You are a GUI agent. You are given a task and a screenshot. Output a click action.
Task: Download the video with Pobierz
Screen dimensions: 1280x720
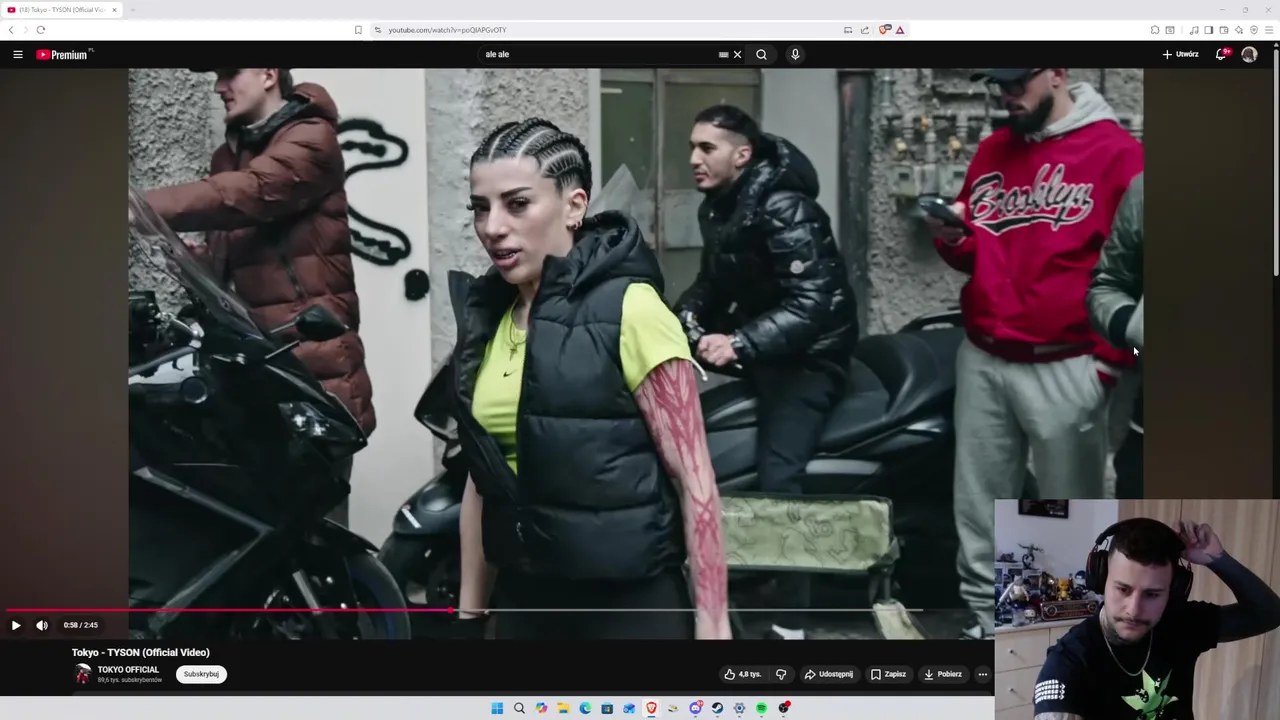(x=943, y=674)
